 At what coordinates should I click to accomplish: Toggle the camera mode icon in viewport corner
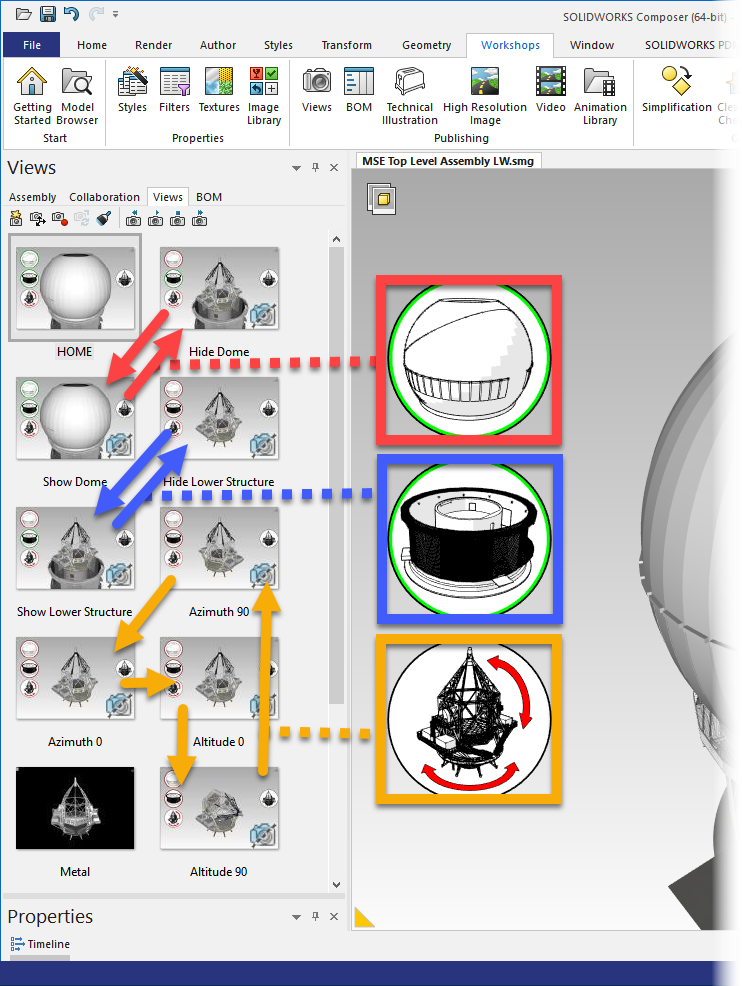[382, 199]
